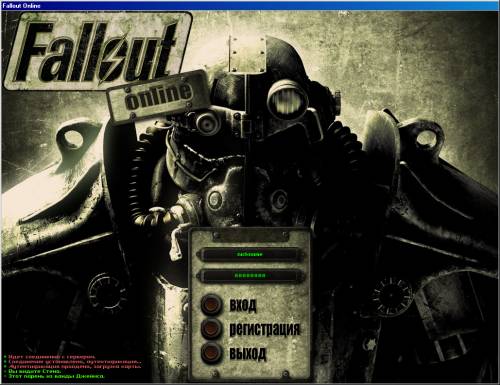500x385 pixels.
Task: Select the выход exit label
Action: pyautogui.click(x=248, y=353)
